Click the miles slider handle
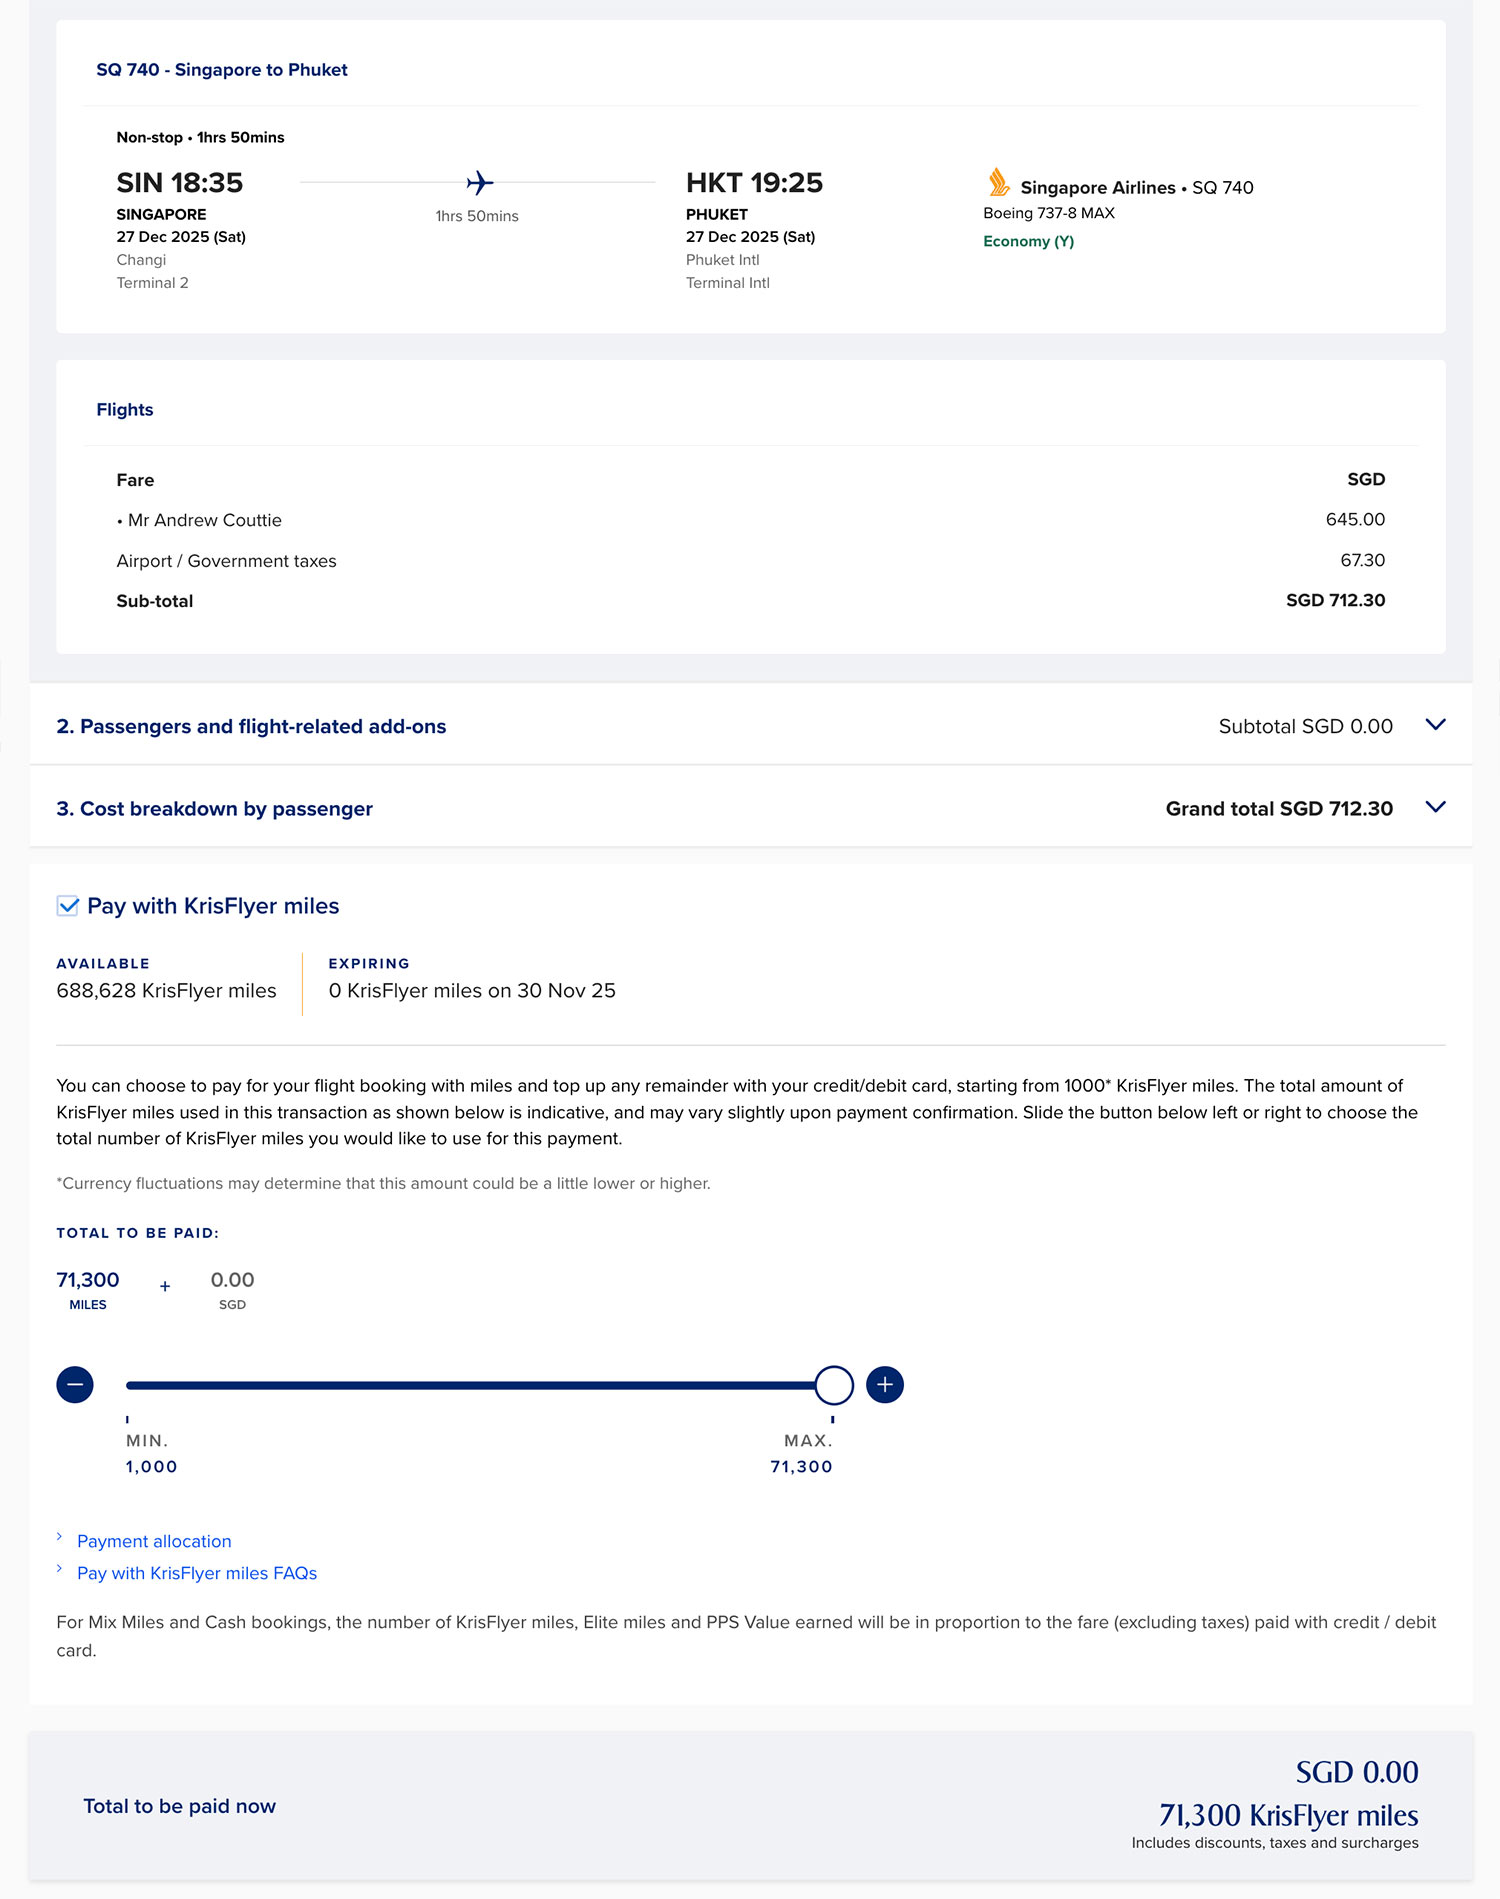Screen dimensions: 1500x1899 pos(834,1385)
